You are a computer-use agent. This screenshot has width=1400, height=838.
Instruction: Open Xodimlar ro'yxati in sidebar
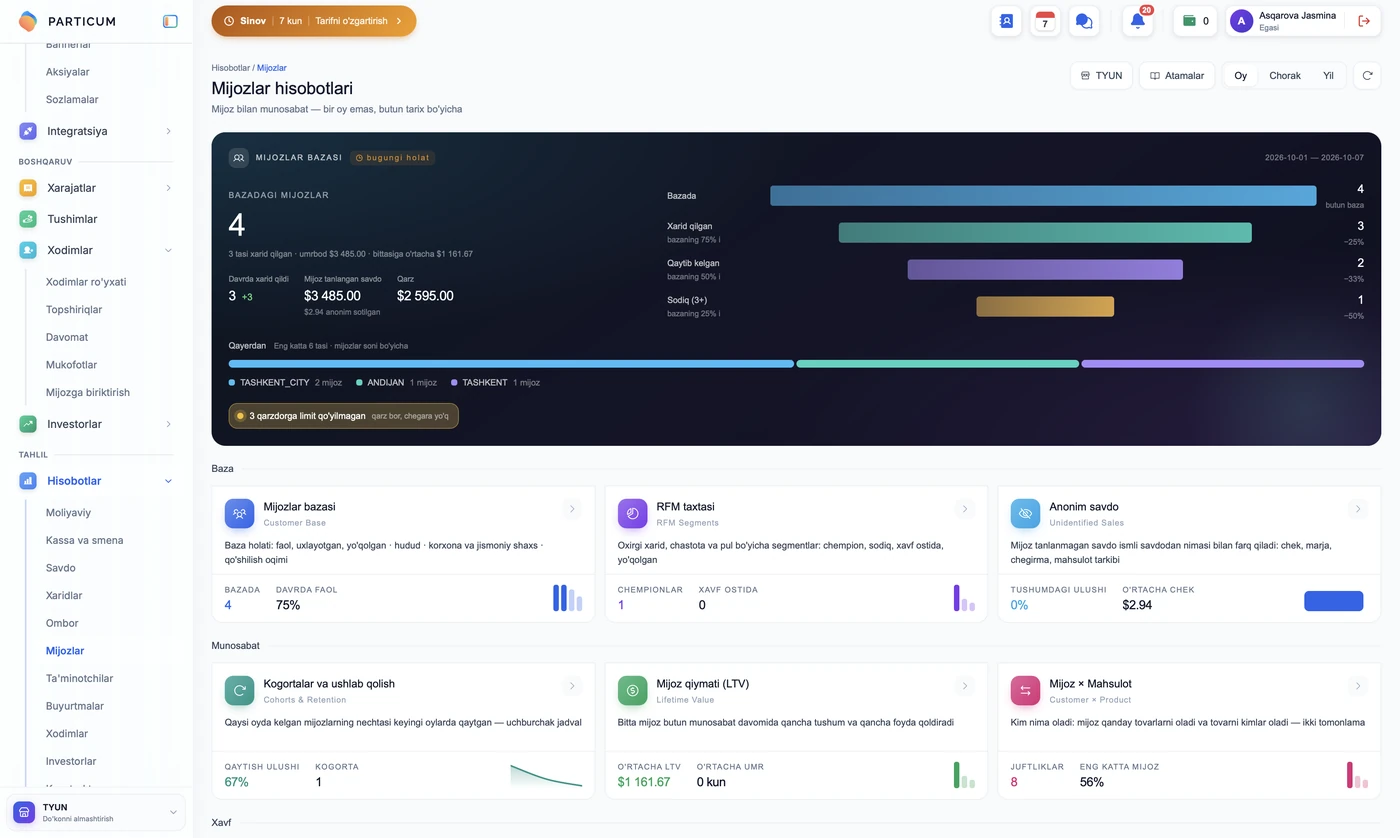86,282
